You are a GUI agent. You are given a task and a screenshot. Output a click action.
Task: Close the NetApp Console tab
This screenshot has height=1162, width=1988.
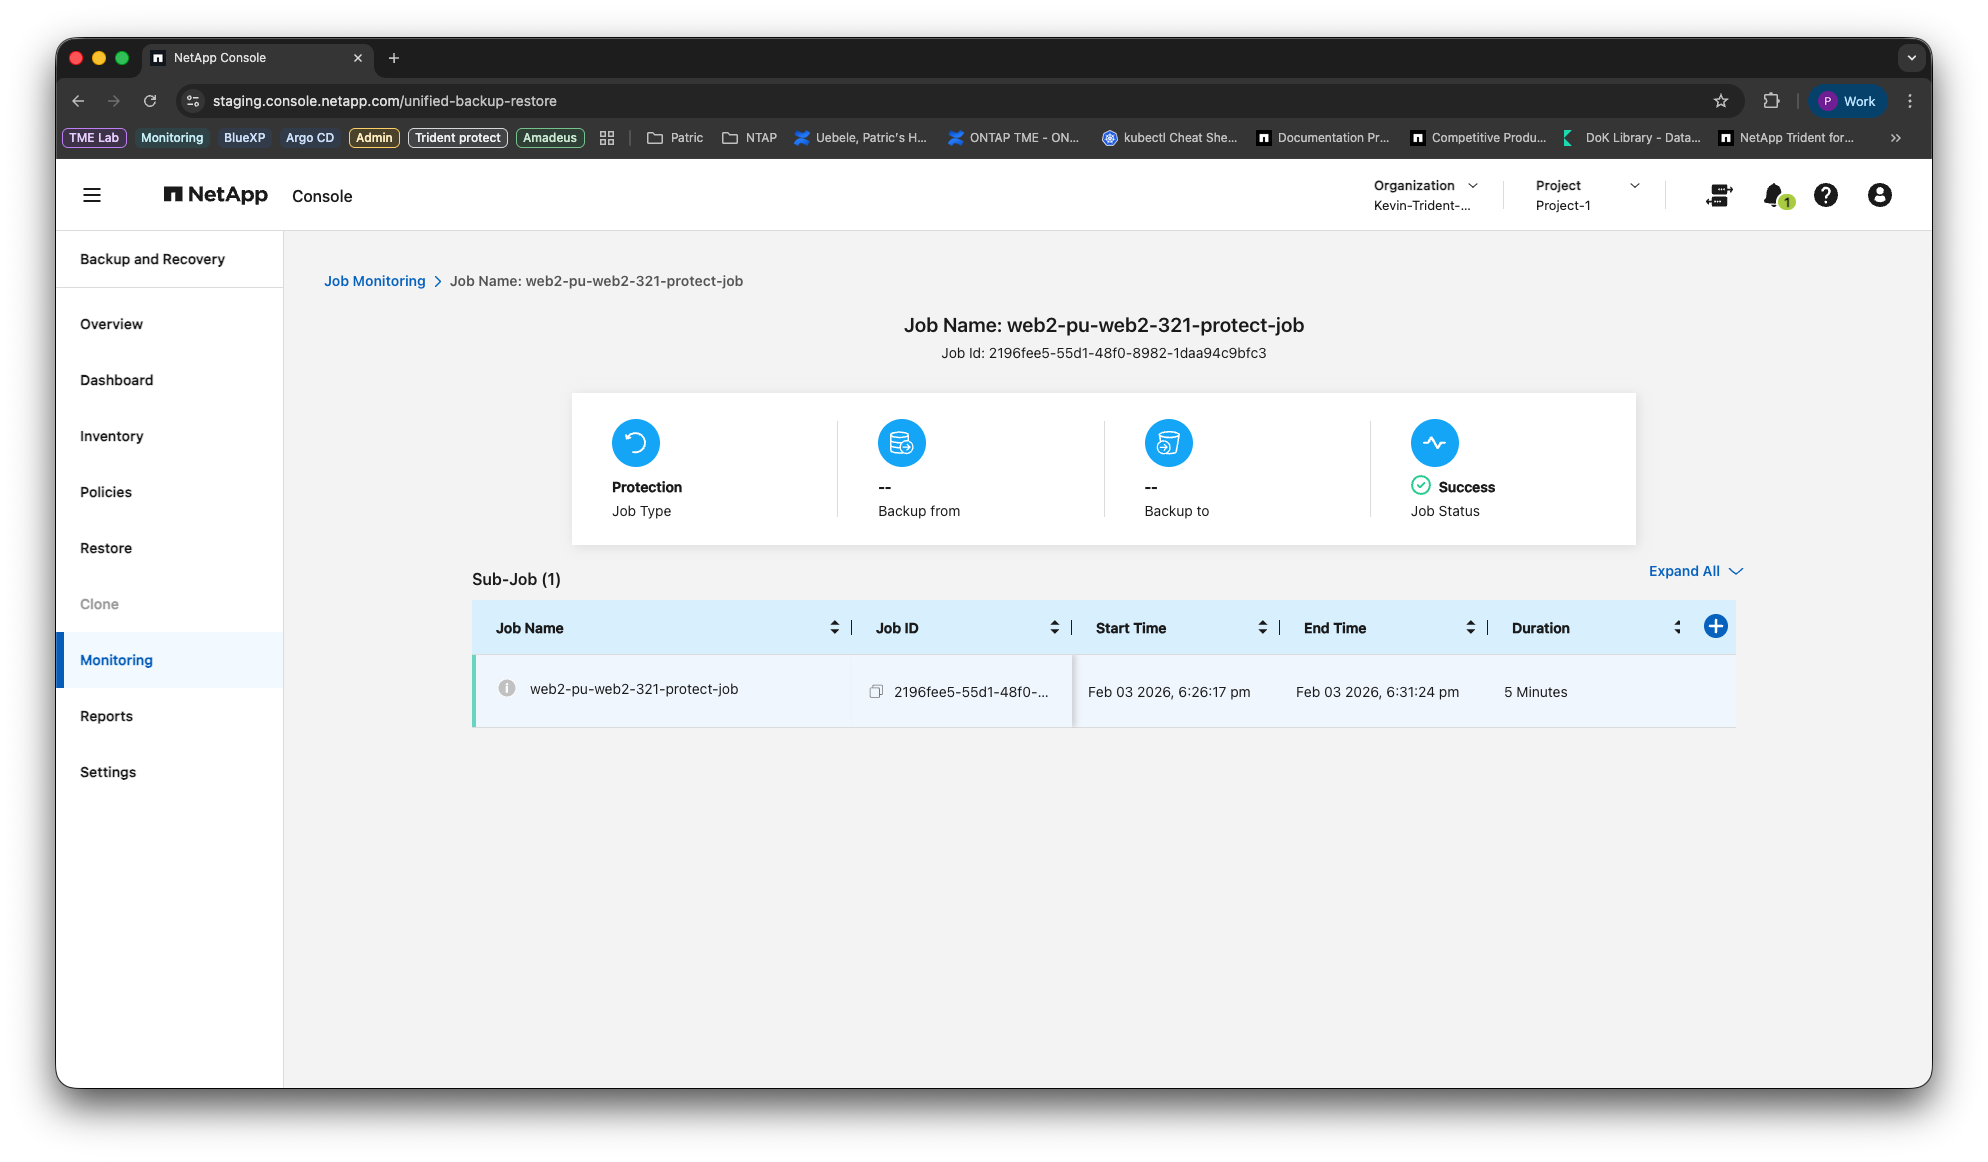point(358,58)
